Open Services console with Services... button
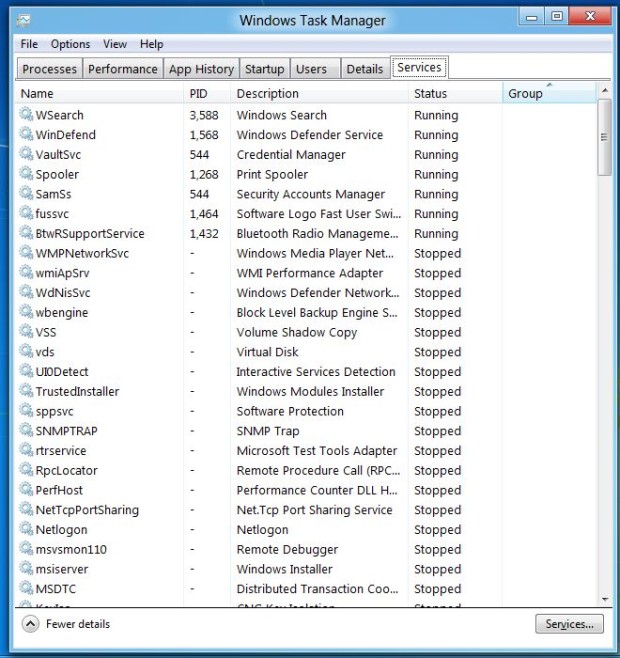Viewport: 620px width, 658px height. [570, 624]
